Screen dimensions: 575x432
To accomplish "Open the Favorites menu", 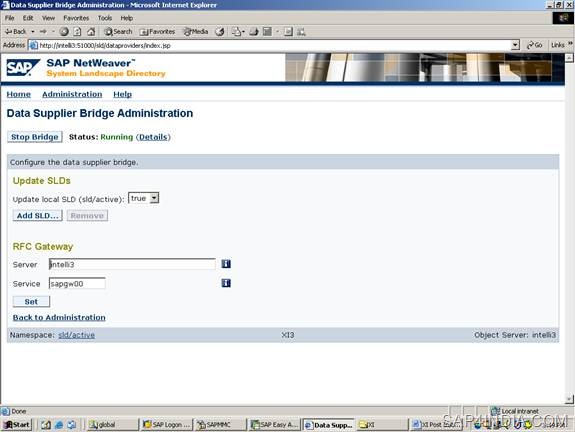I will 76,18.
